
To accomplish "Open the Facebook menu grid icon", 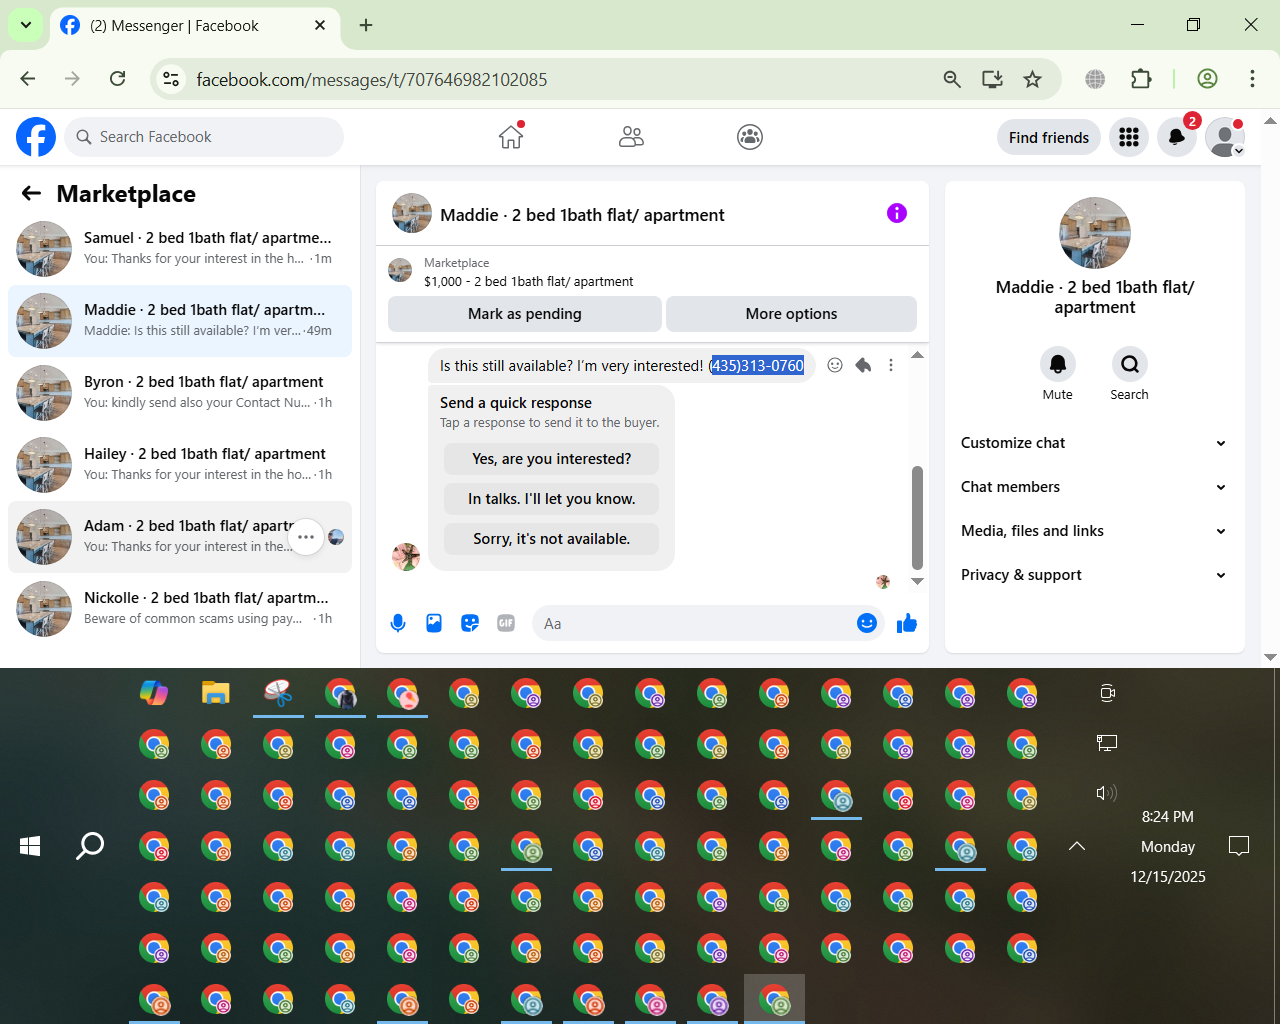I will (x=1129, y=137).
